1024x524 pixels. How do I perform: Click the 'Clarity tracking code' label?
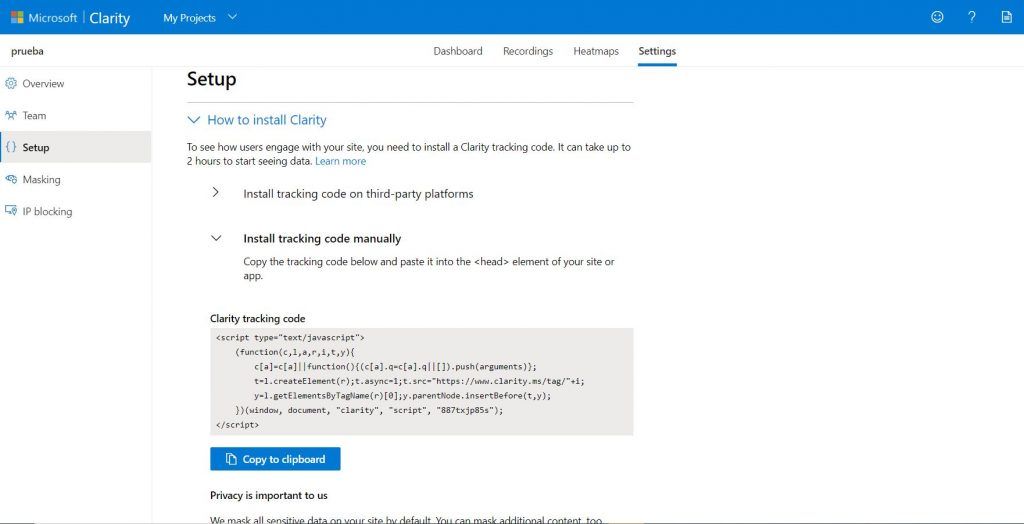pyautogui.click(x=257, y=319)
